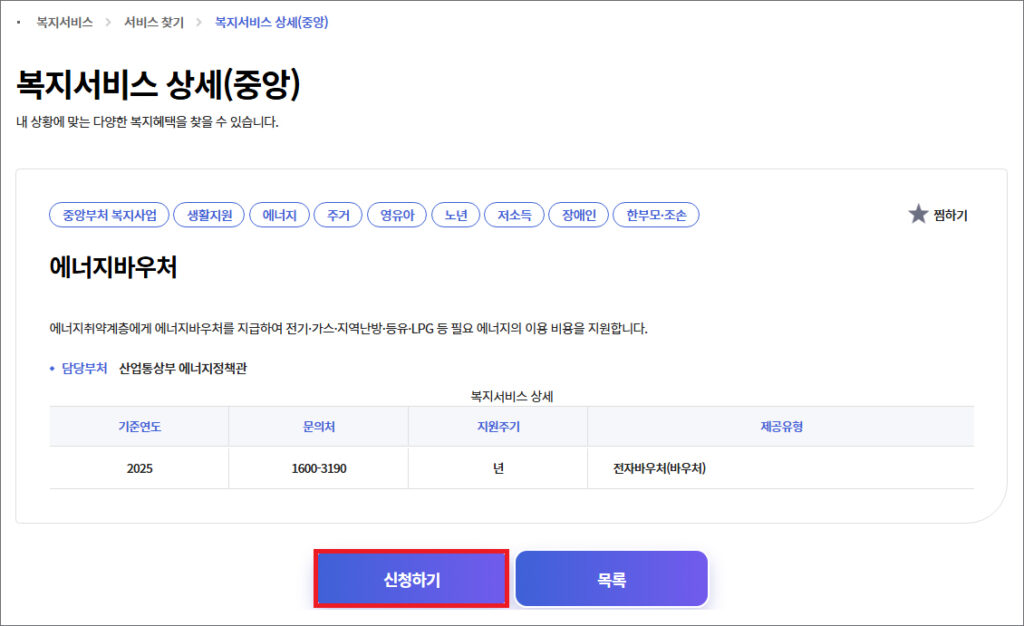Image resolution: width=1024 pixels, height=626 pixels.
Task: Navigate to 서비스 찾기 breadcrumb link
Action: coord(154,22)
